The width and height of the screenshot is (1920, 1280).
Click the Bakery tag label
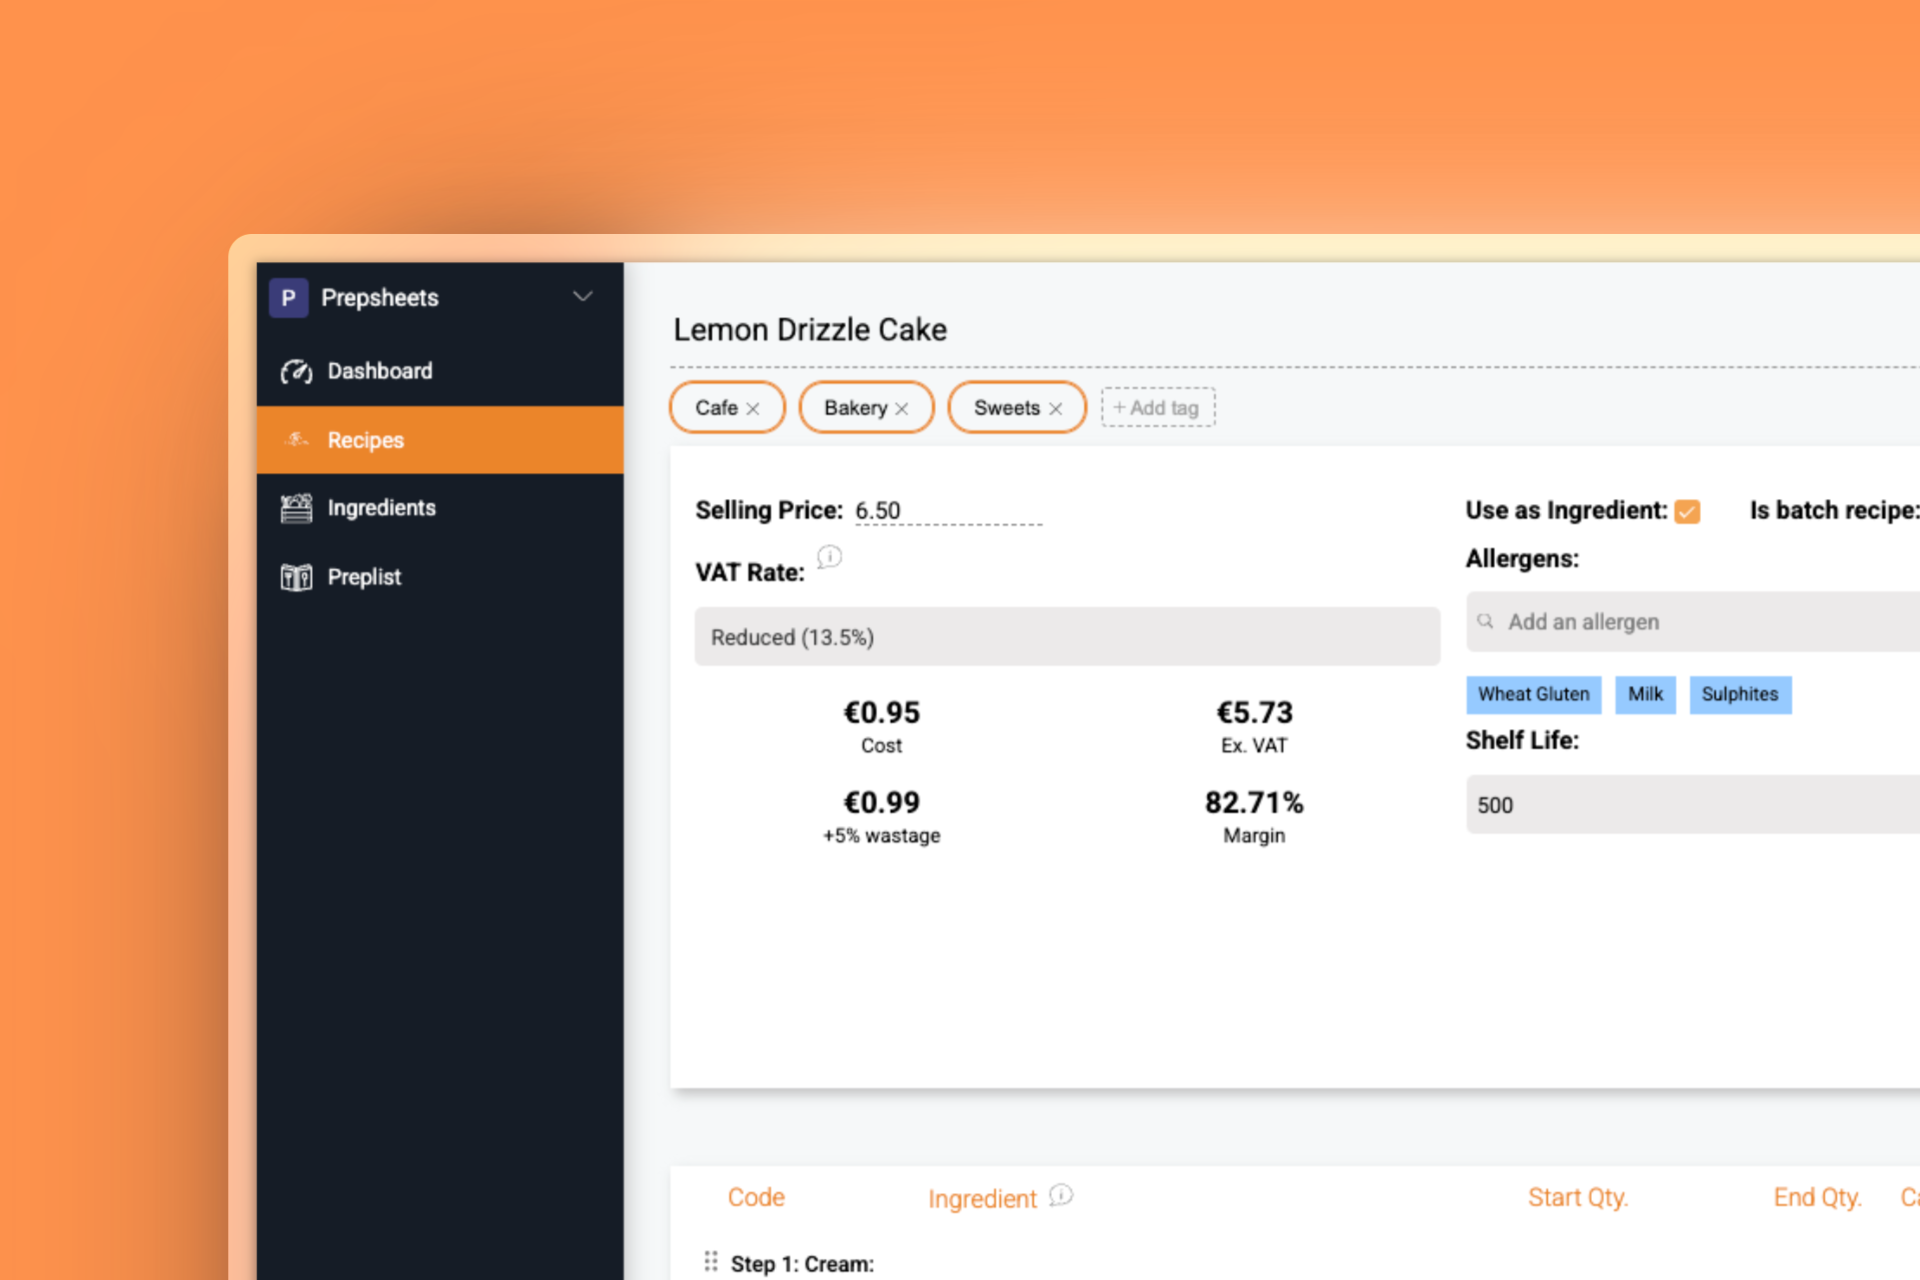click(x=855, y=408)
